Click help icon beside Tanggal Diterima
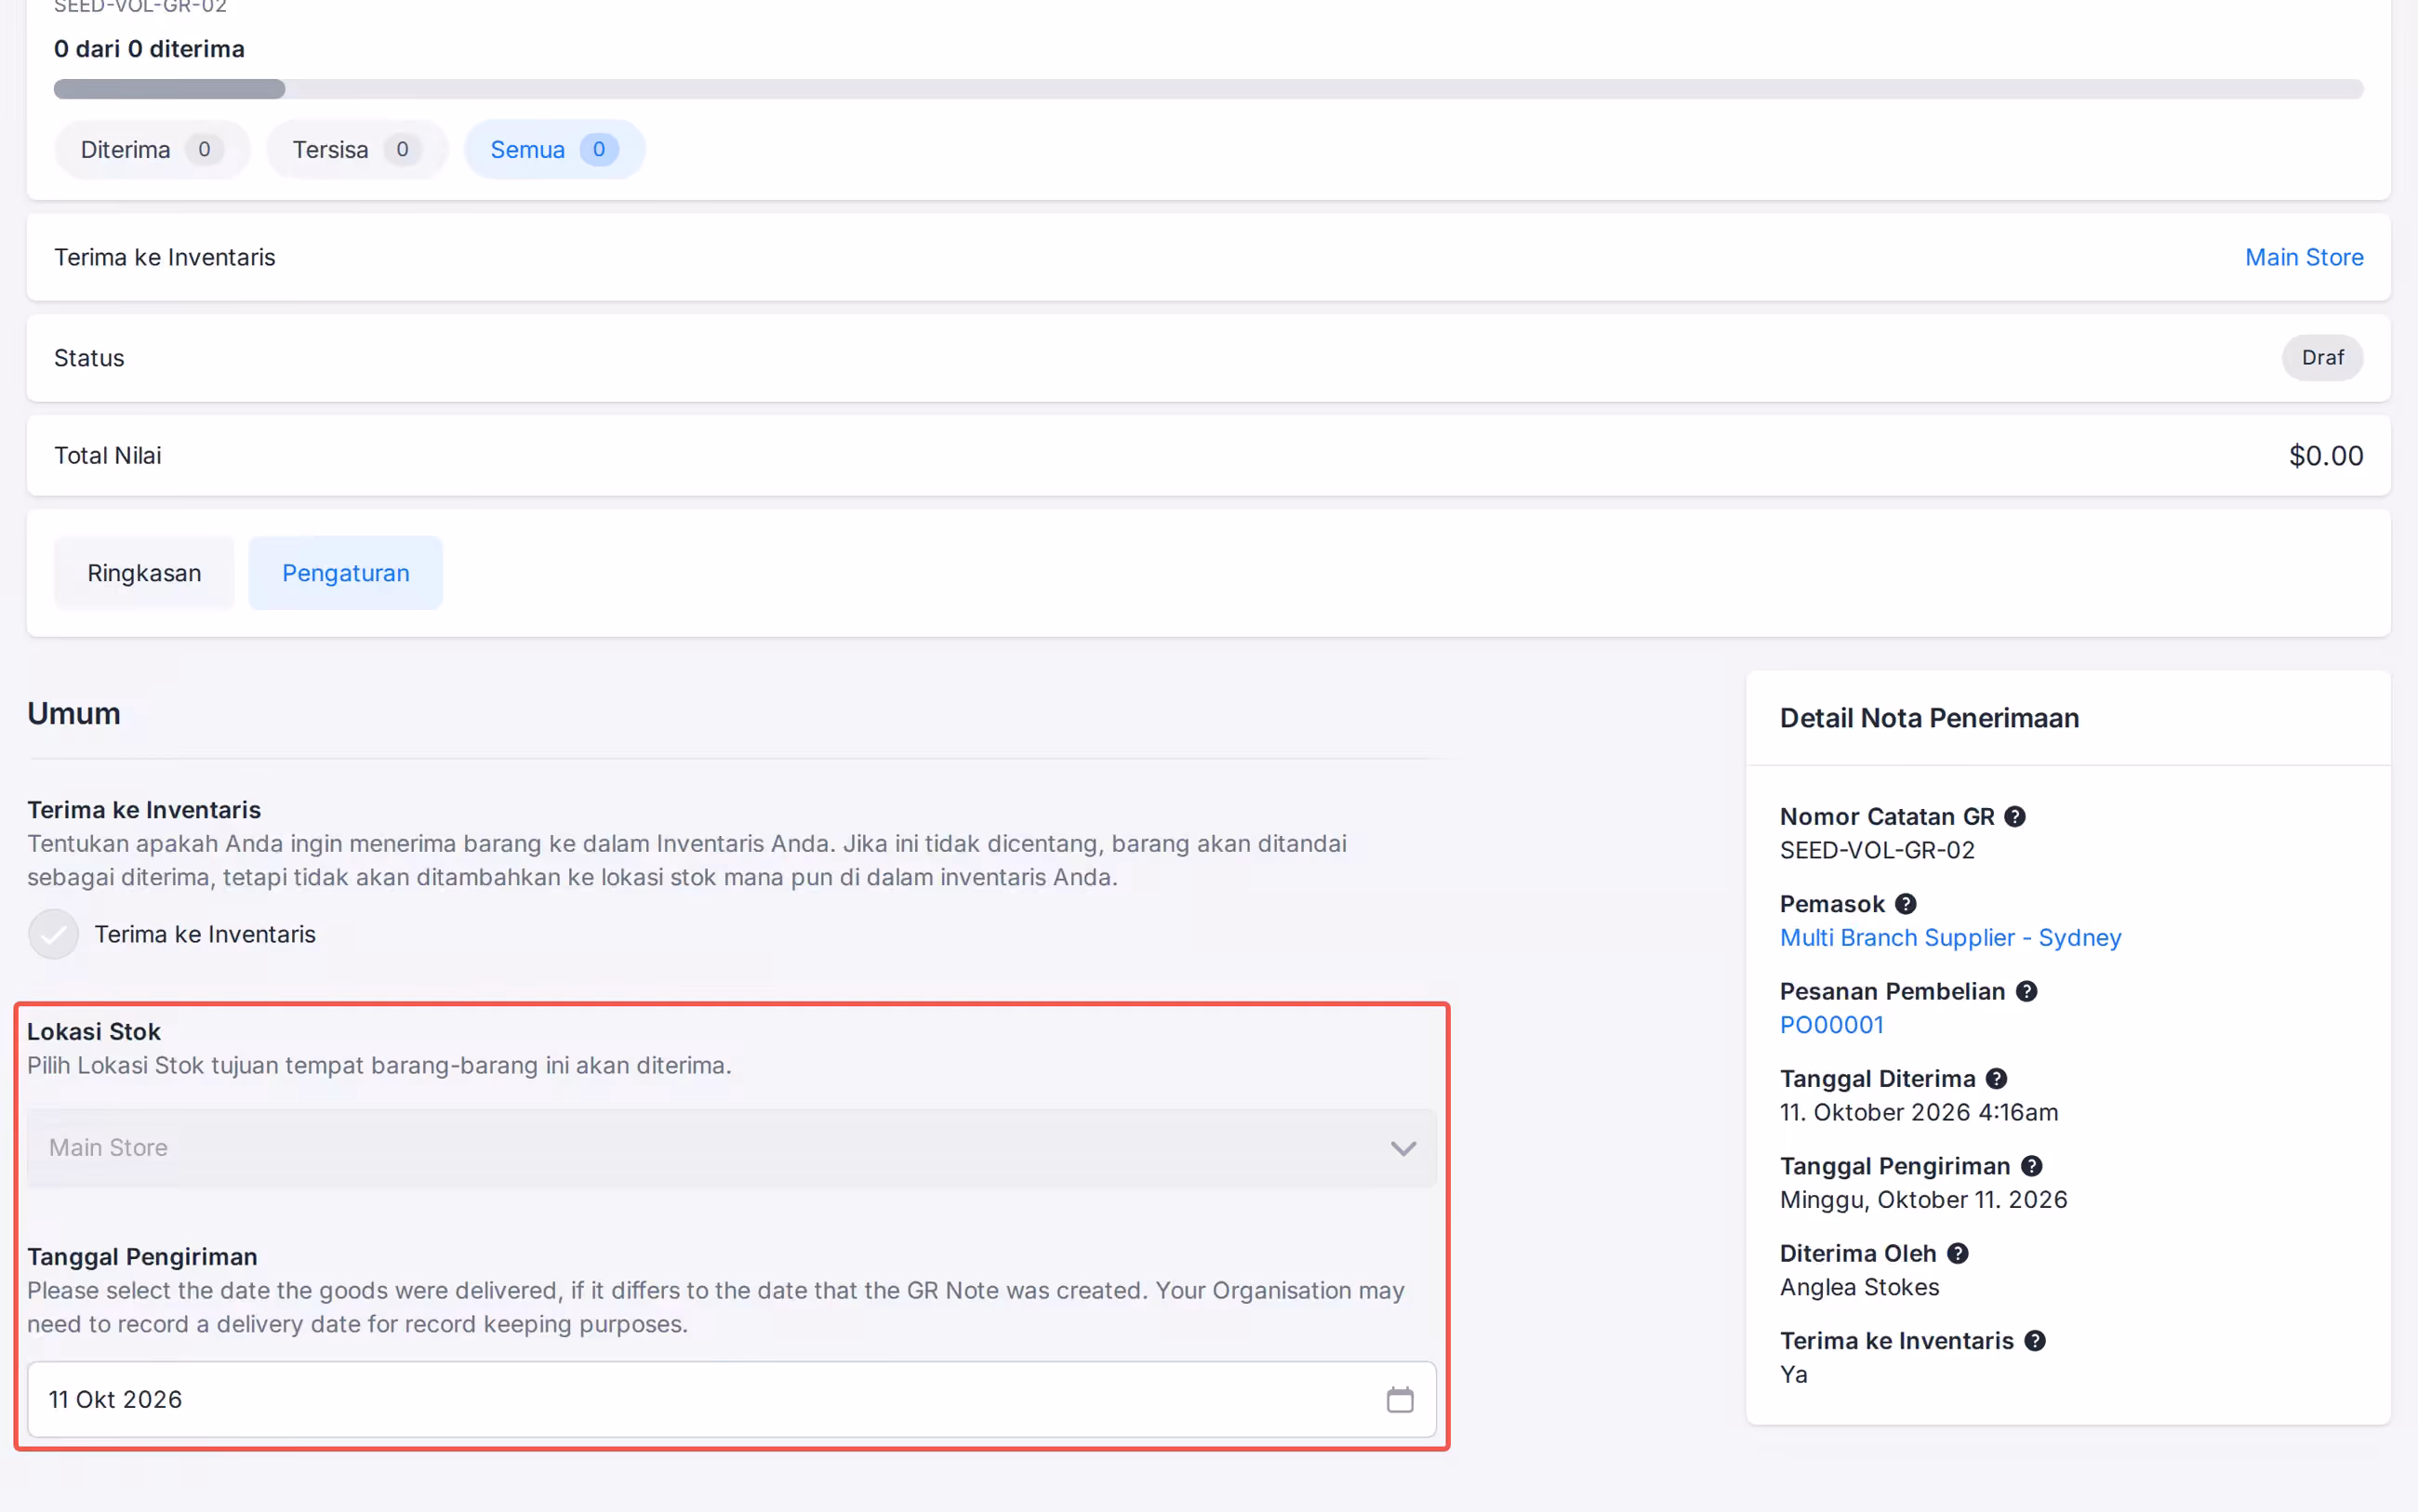Viewport: 2418px width, 1512px height. click(1996, 1079)
